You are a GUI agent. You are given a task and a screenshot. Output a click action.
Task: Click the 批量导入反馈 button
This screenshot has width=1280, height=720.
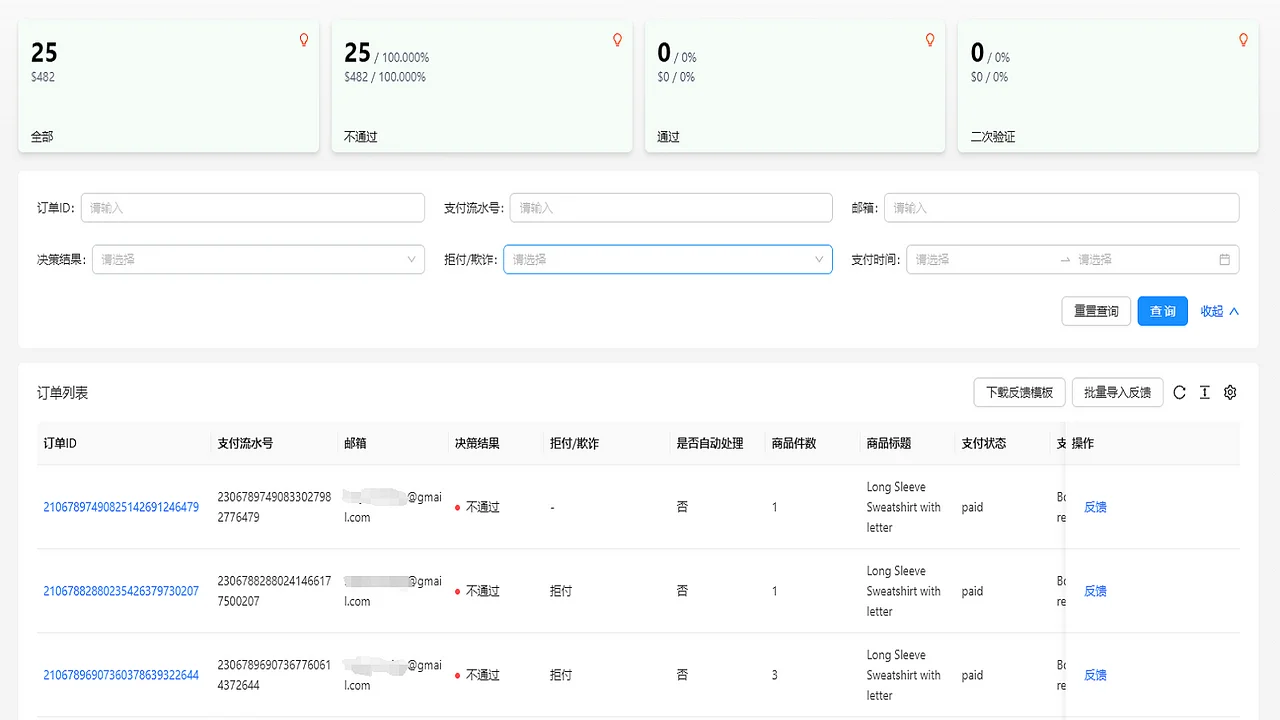1117,392
